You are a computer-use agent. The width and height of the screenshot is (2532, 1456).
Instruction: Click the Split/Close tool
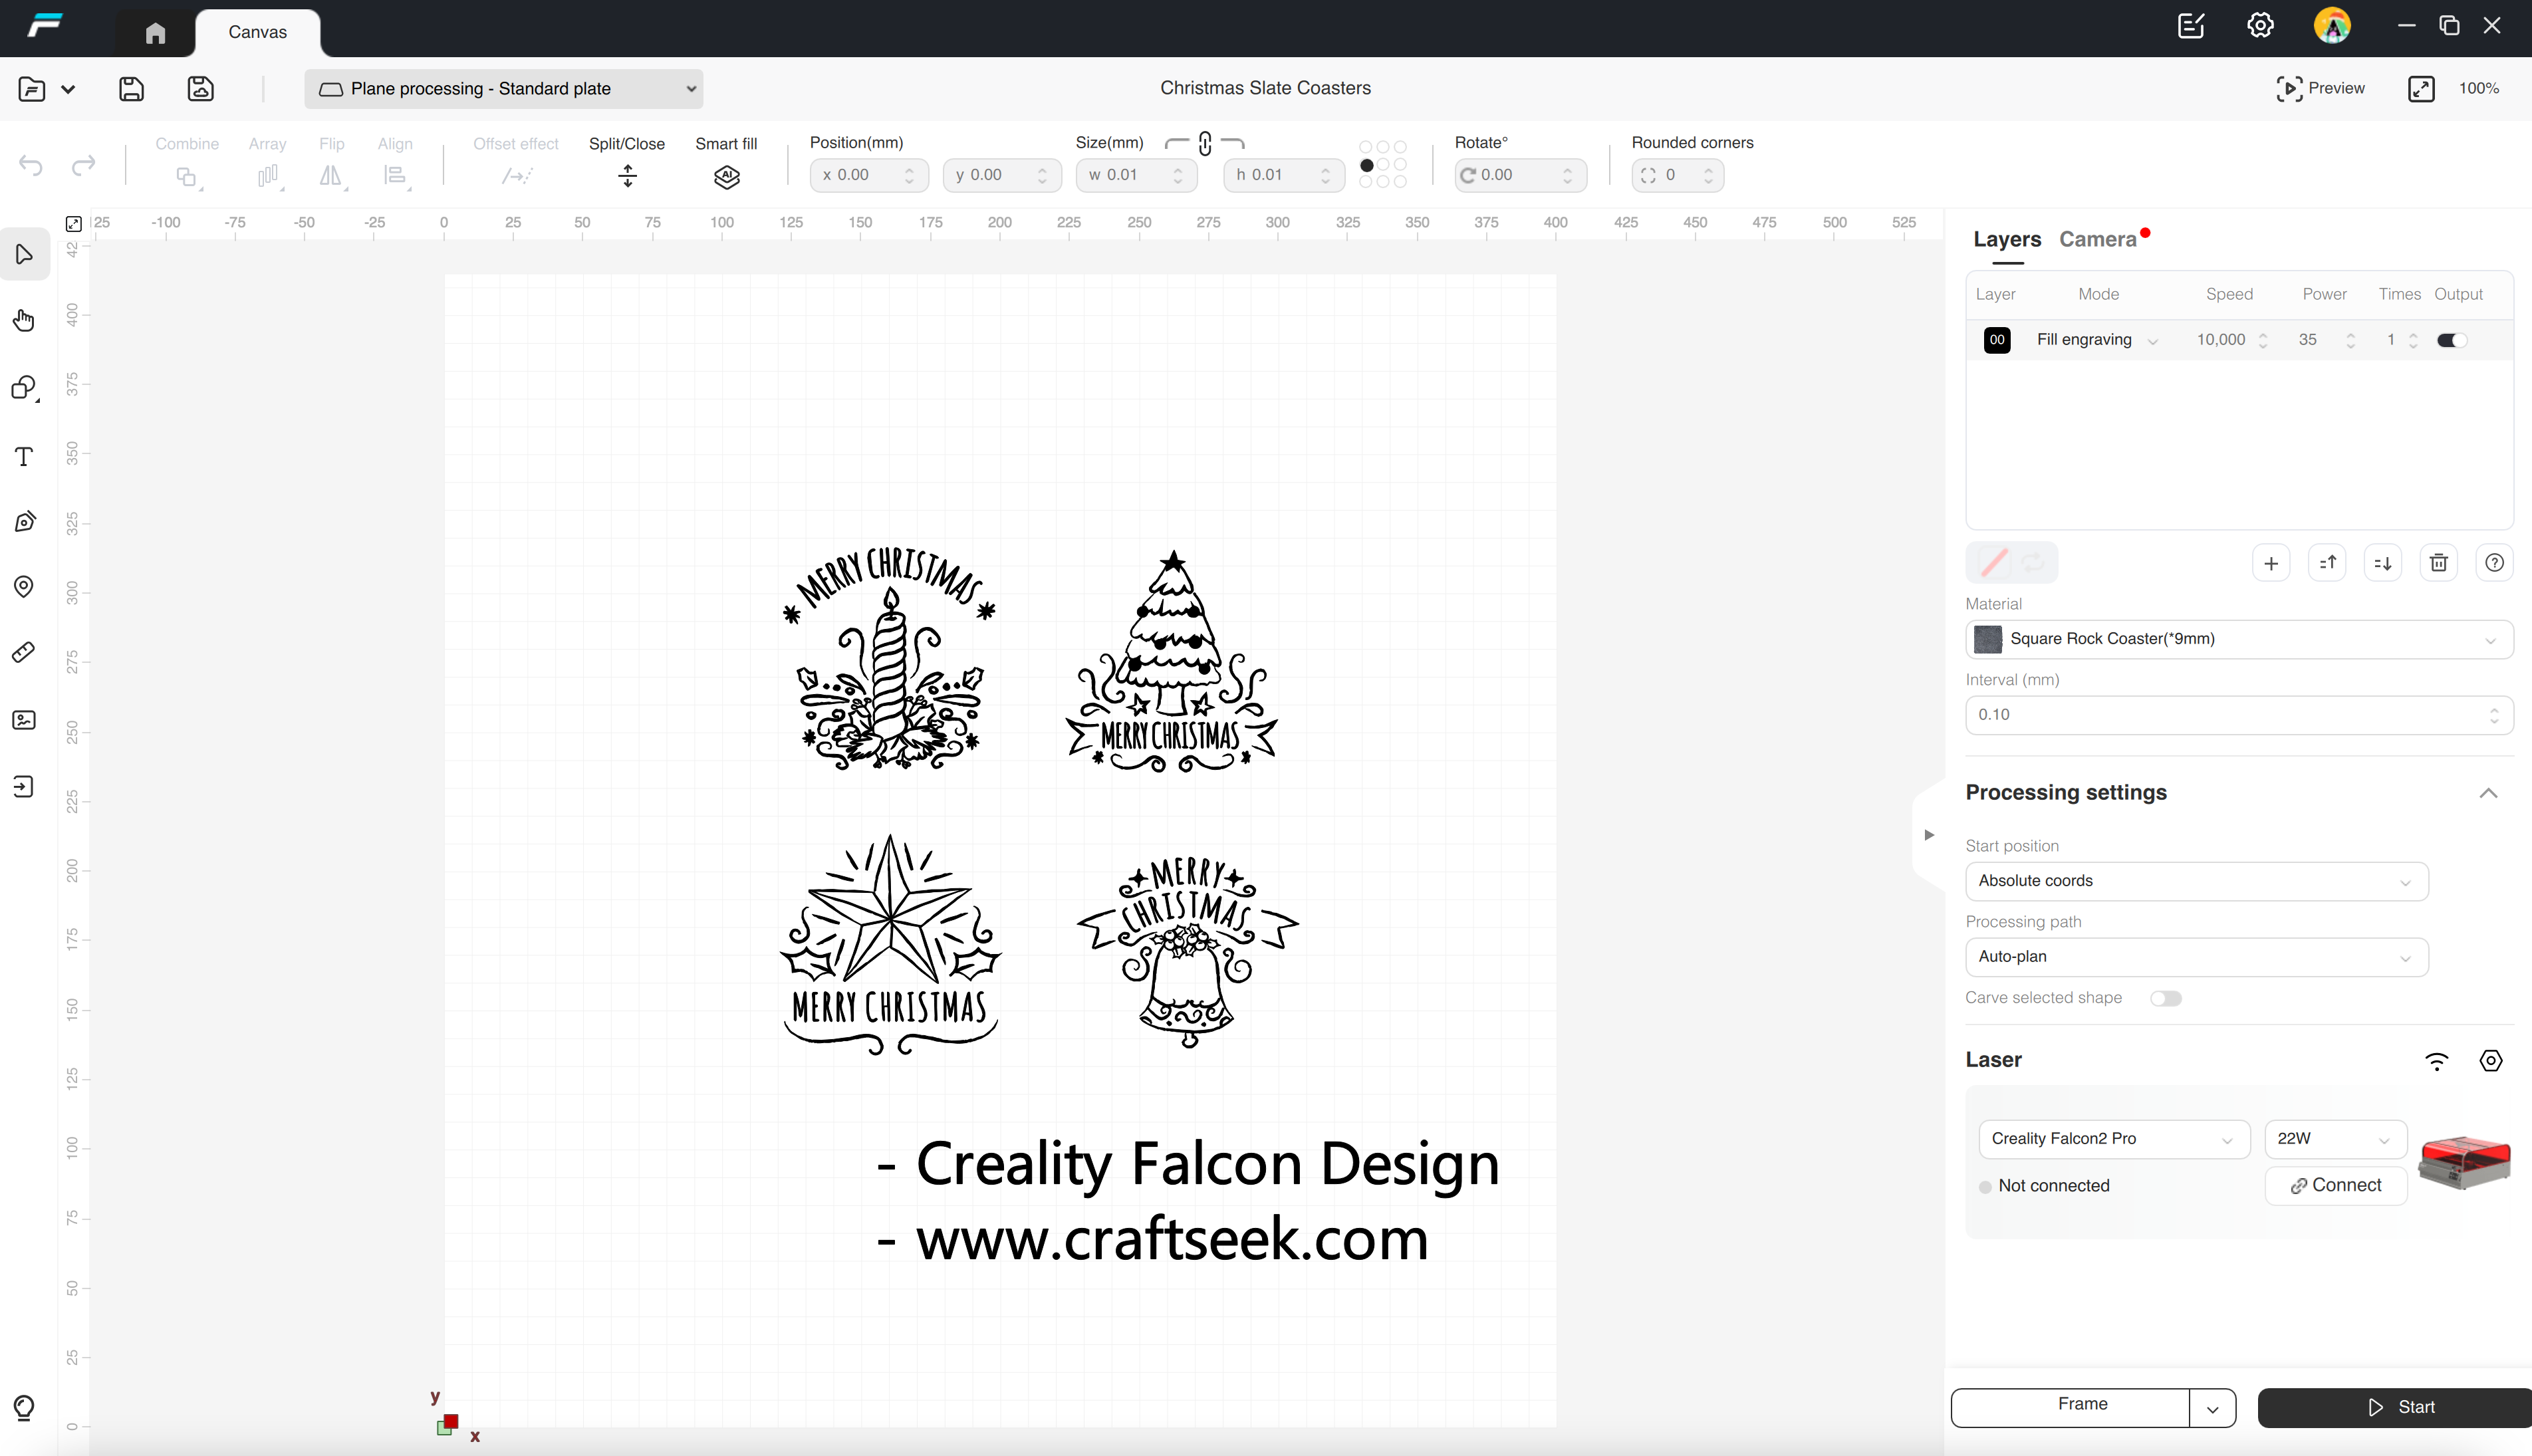pyautogui.click(x=627, y=177)
